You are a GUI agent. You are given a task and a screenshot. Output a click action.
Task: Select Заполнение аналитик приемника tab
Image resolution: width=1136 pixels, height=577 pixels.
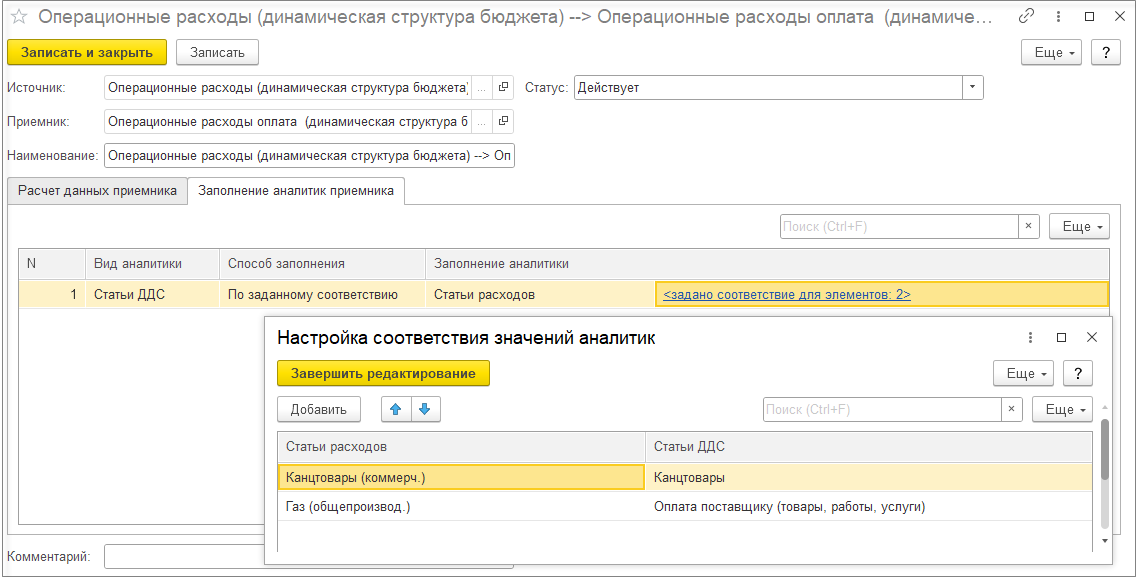(x=296, y=191)
